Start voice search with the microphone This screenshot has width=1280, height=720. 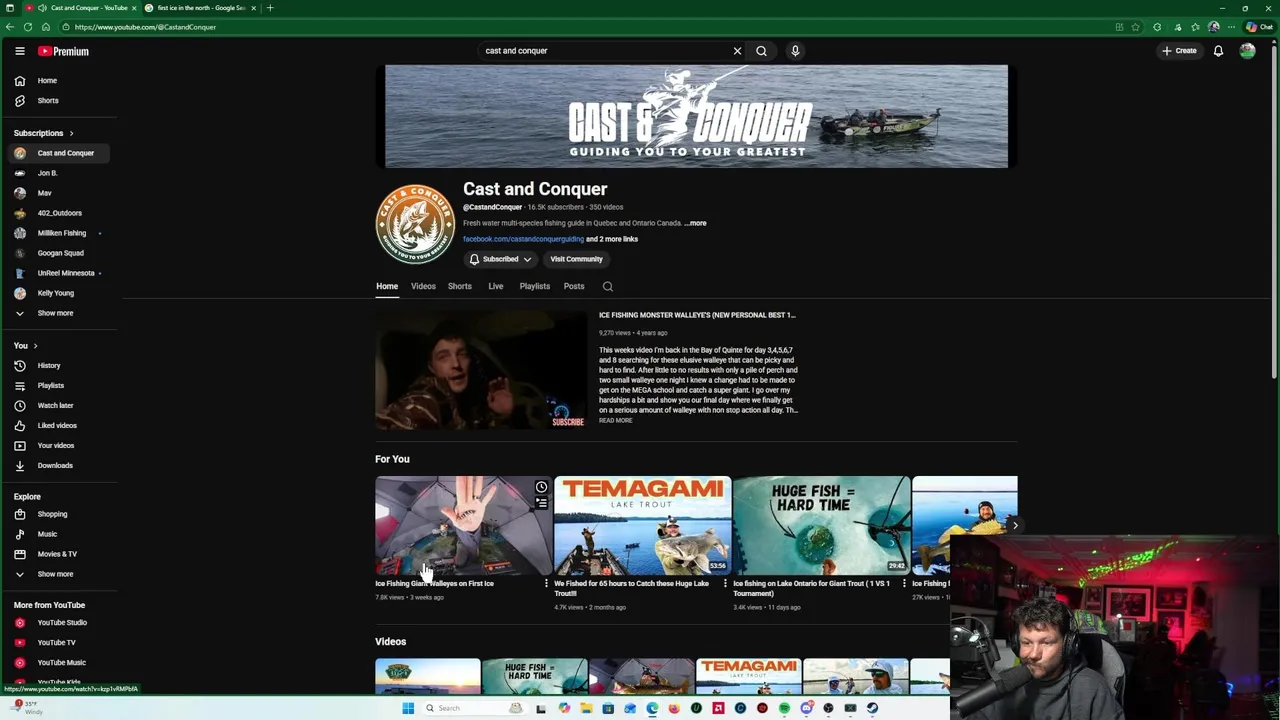[x=795, y=51]
